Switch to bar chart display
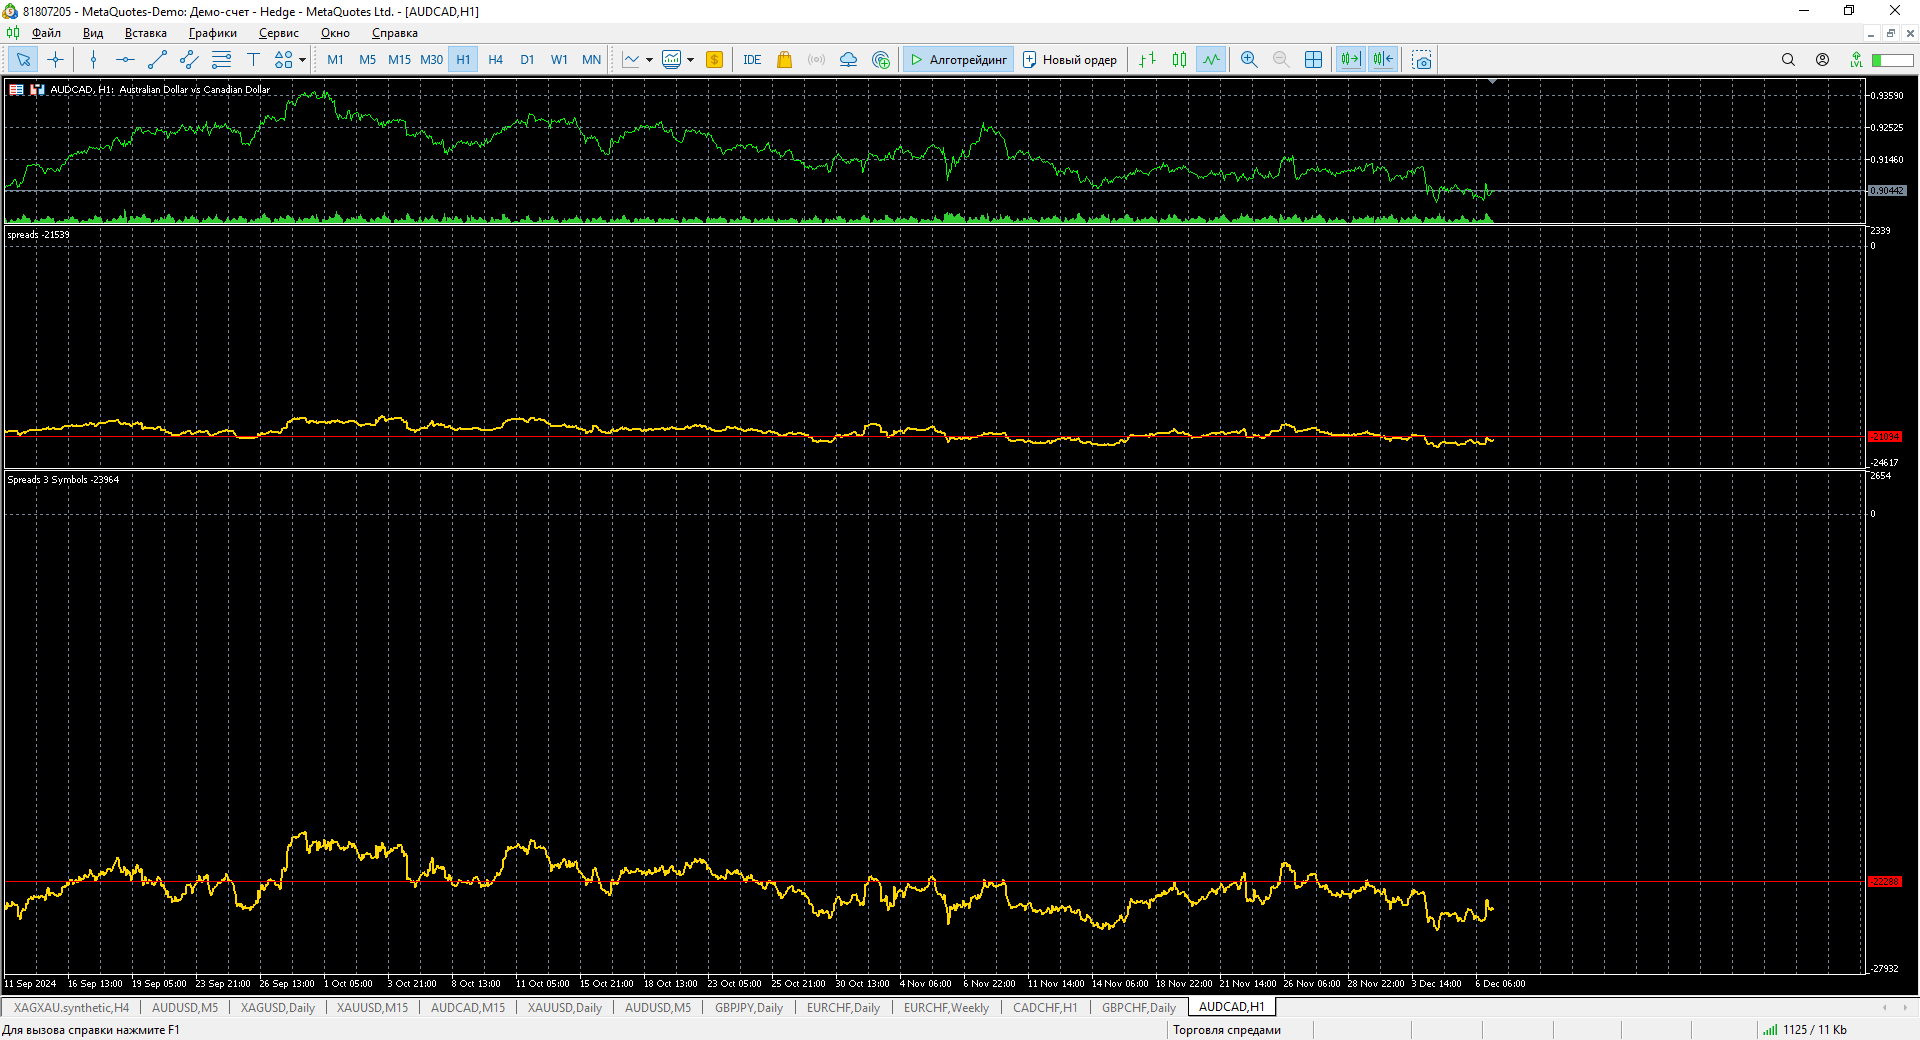This screenshot has height=1040, width=1920. [1147, 60]
